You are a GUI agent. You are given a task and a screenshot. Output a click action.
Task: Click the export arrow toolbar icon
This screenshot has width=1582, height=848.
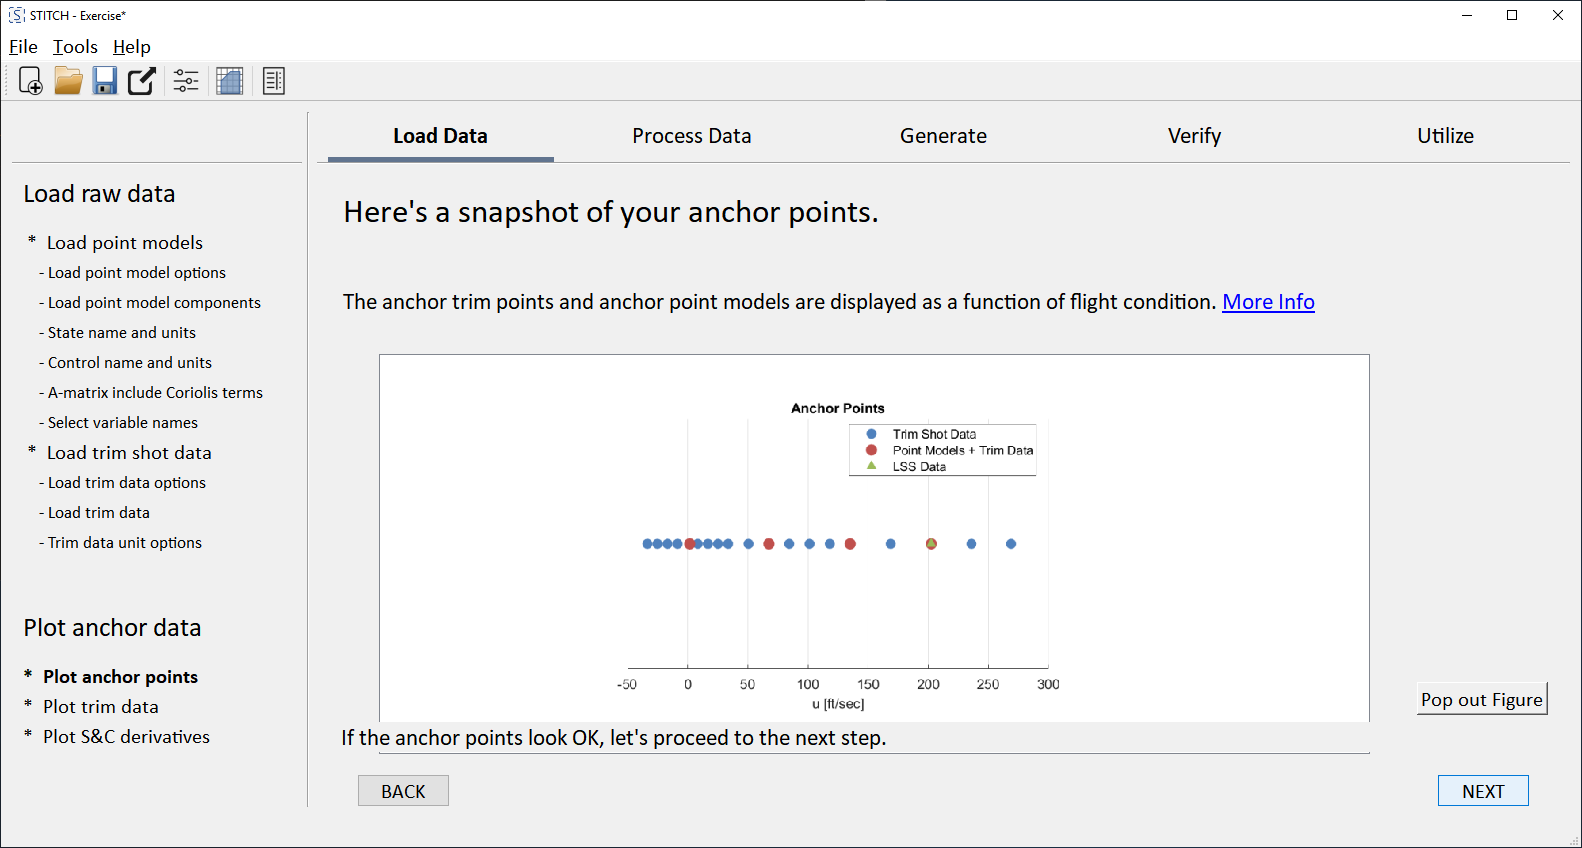tap(142, 81)
